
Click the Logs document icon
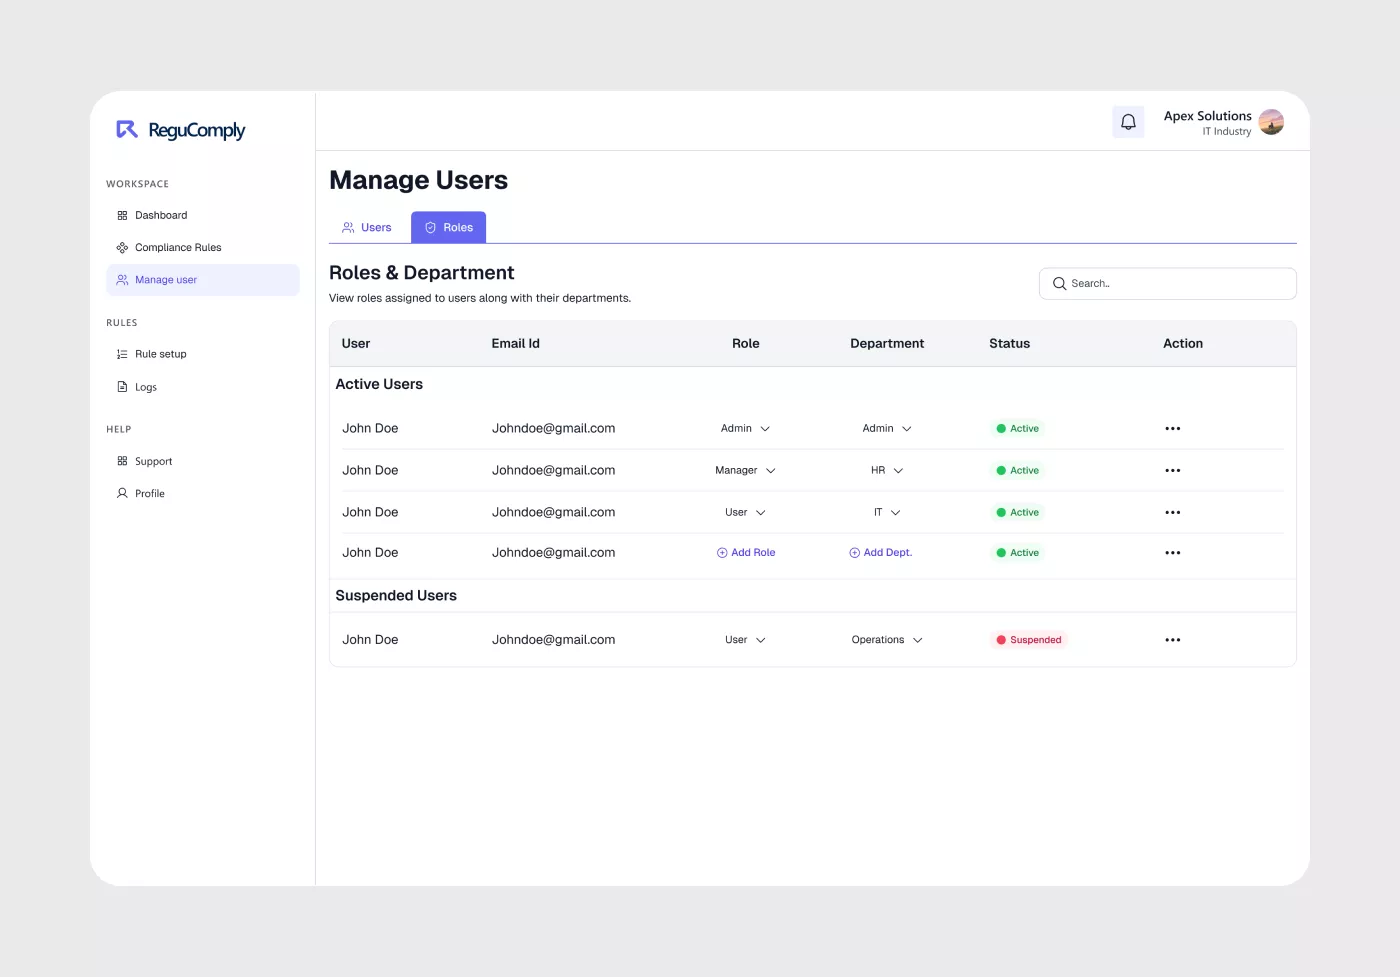[122, 387]
